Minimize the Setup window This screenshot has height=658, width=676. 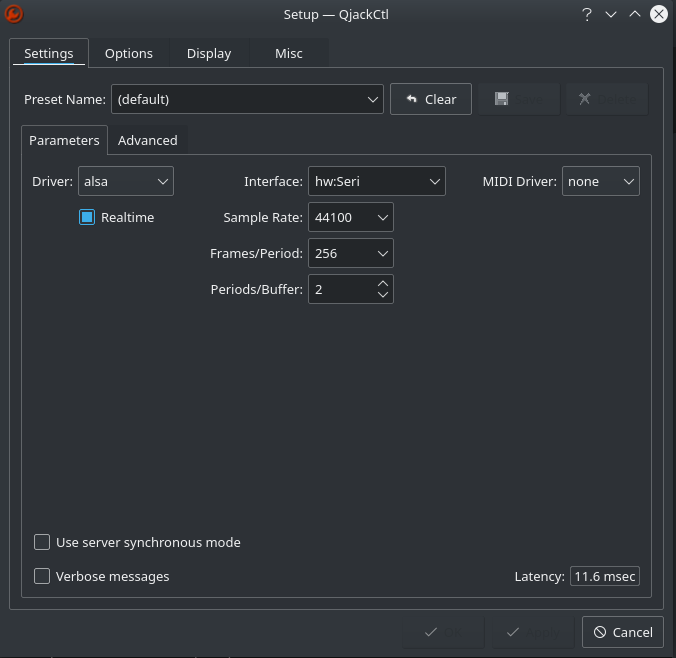click(x=611, y=14)
